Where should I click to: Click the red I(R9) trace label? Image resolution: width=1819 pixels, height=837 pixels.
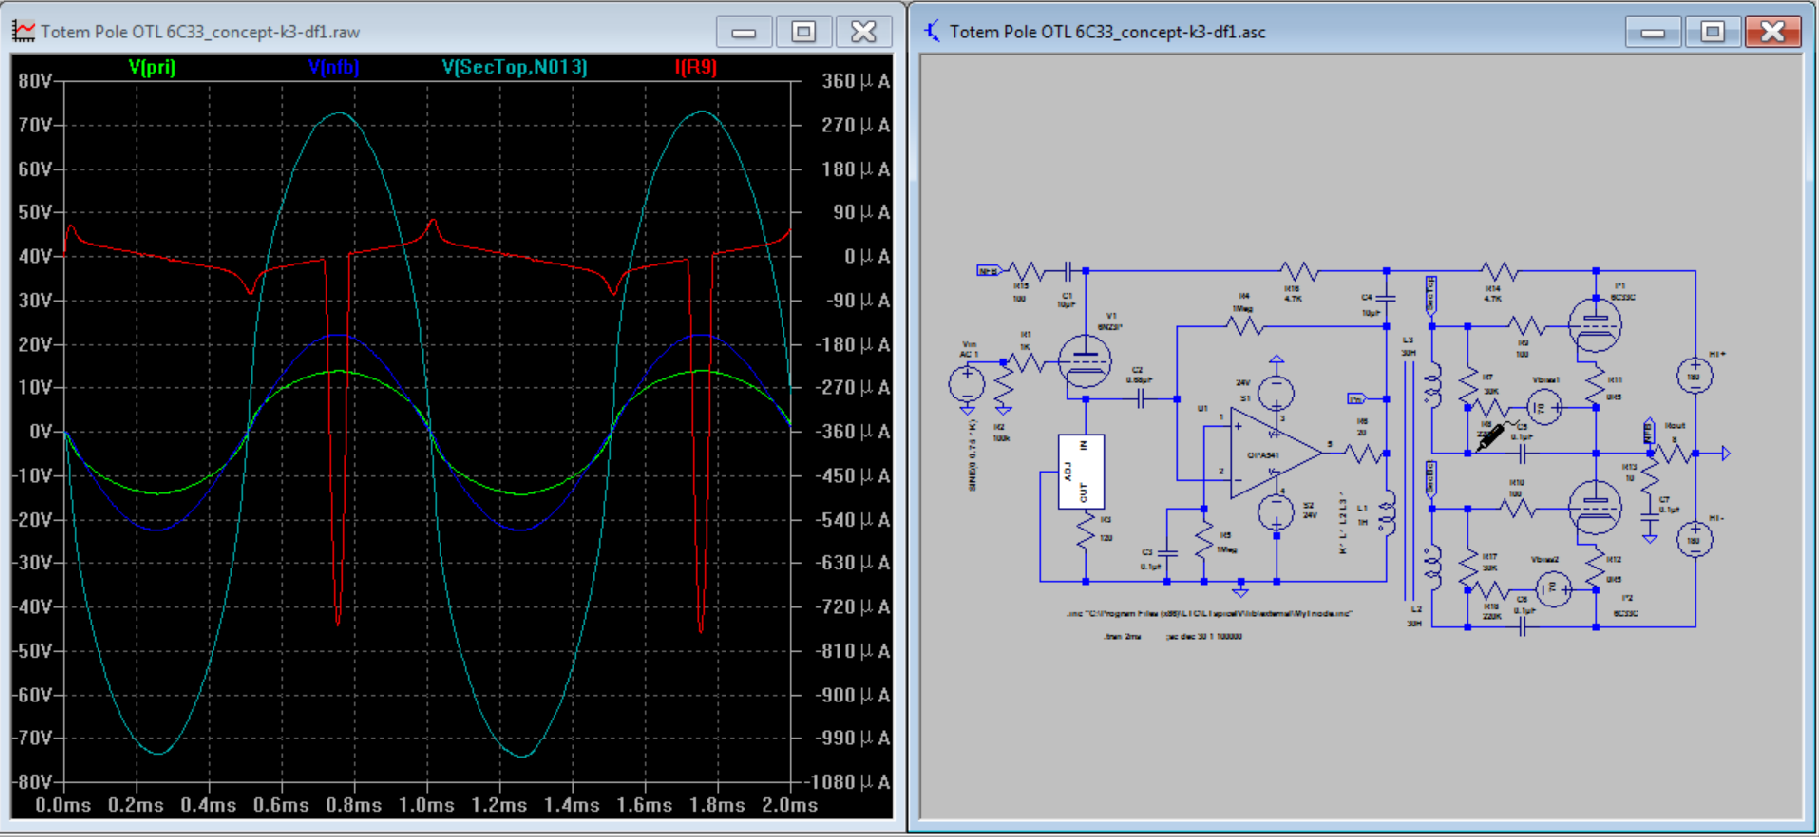(695, 67)
